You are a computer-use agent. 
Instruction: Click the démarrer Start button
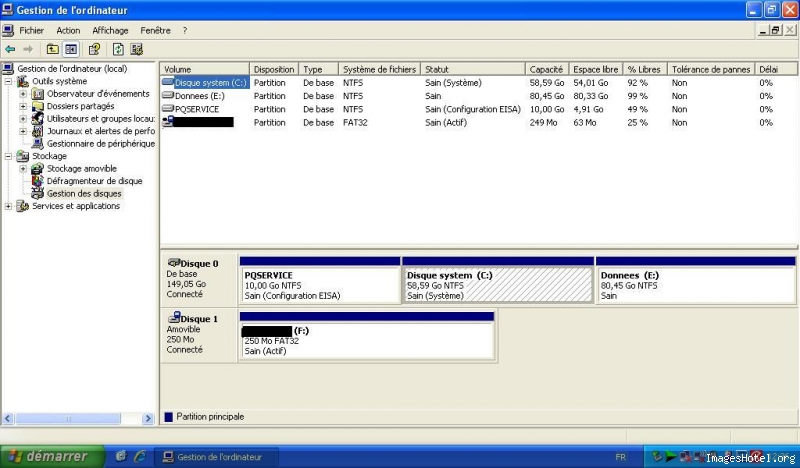coord(48,457)
